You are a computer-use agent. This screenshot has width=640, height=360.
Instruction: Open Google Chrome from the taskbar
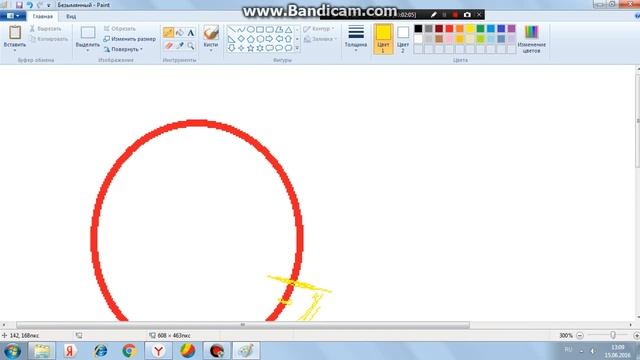coord(130,351)
